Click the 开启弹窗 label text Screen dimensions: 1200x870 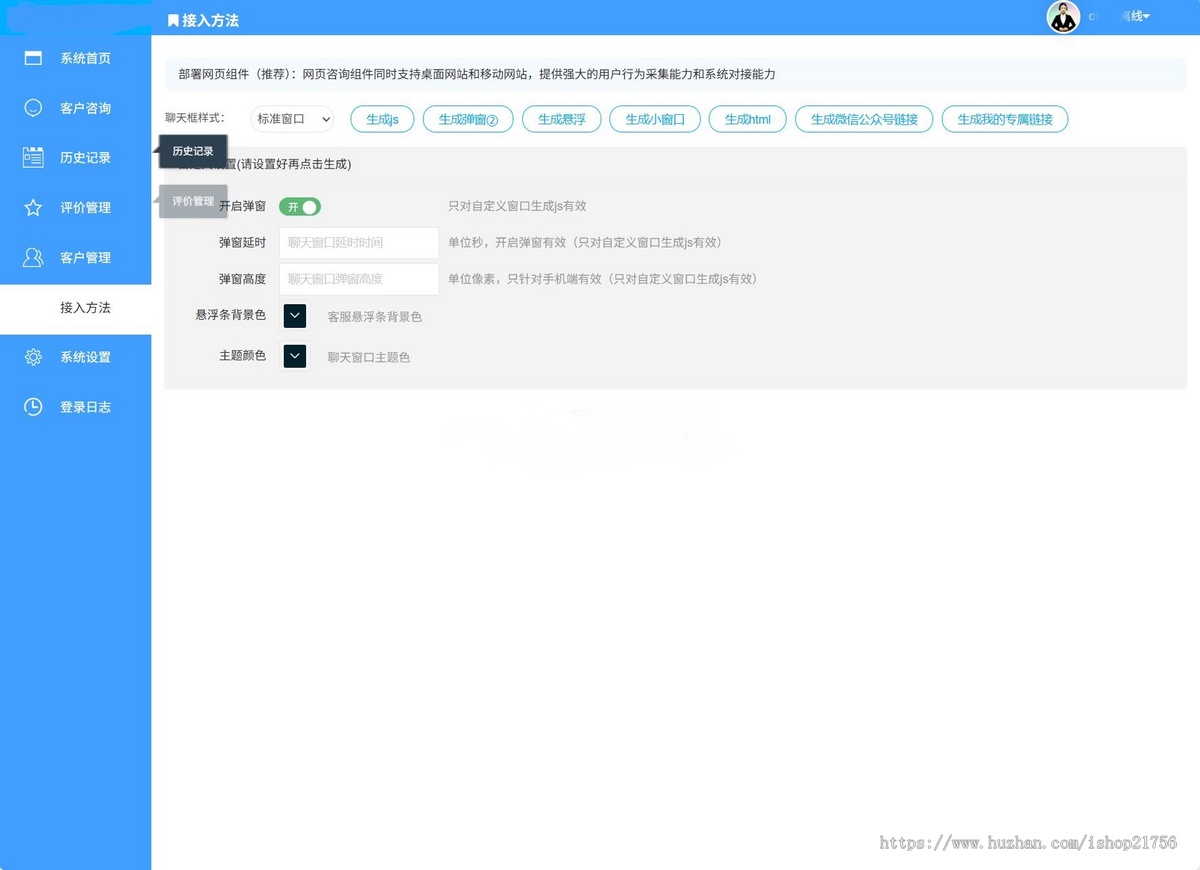pos(242,206)
